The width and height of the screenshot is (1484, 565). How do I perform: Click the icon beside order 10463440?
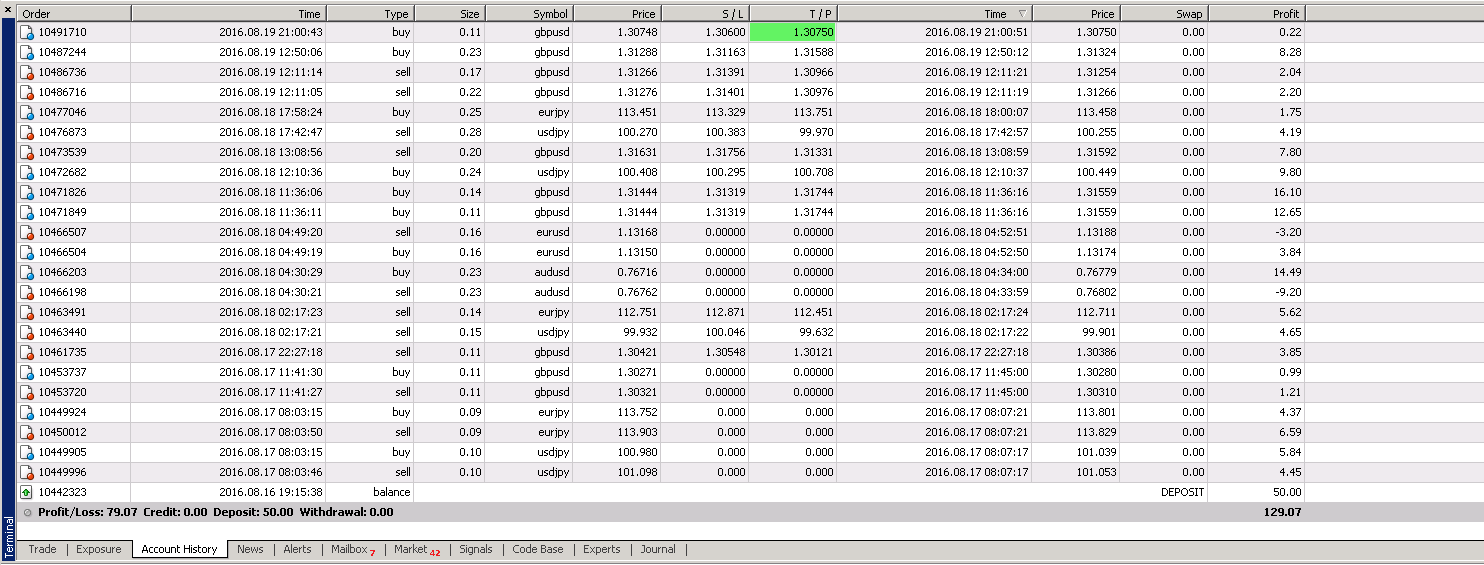[x=27, y=332]
